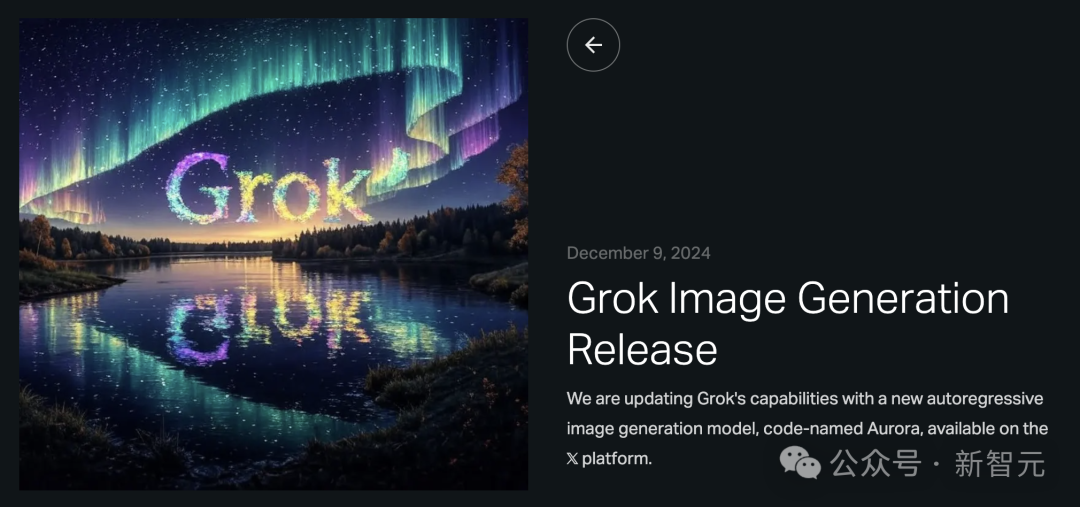Click the back arrow button
The width and height of the screenshot is (1080, 507).
(593, 45)
